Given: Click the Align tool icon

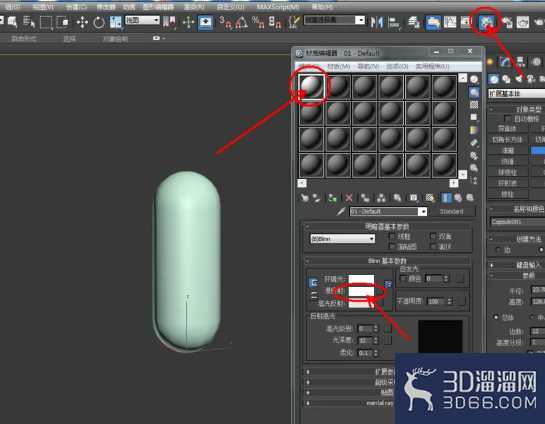Looking at the screenshot, I should 394,22.
